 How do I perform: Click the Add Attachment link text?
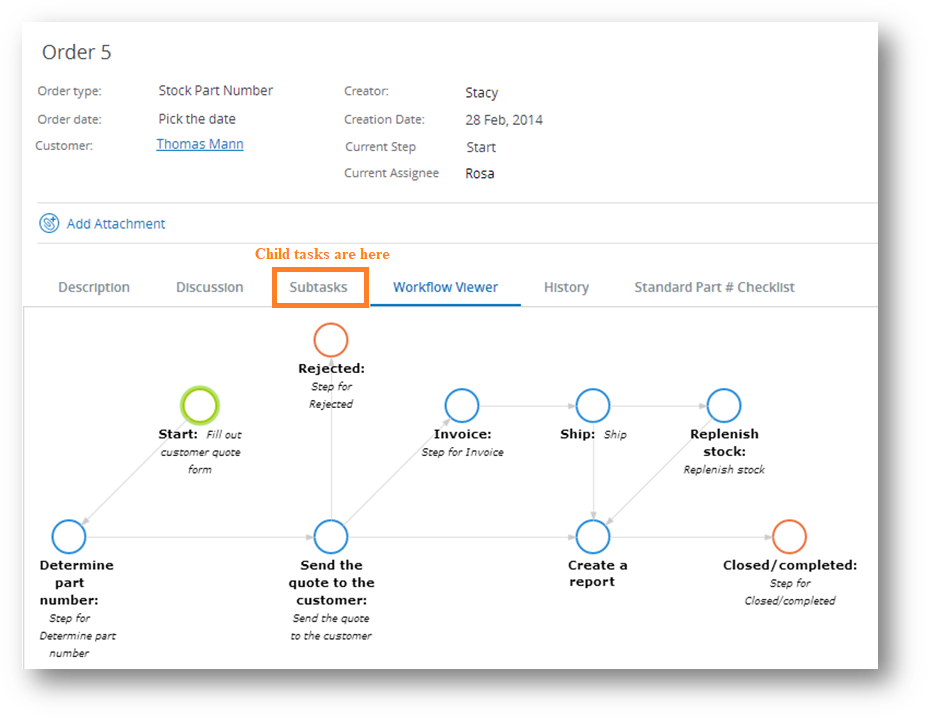(x=116, y=224)
